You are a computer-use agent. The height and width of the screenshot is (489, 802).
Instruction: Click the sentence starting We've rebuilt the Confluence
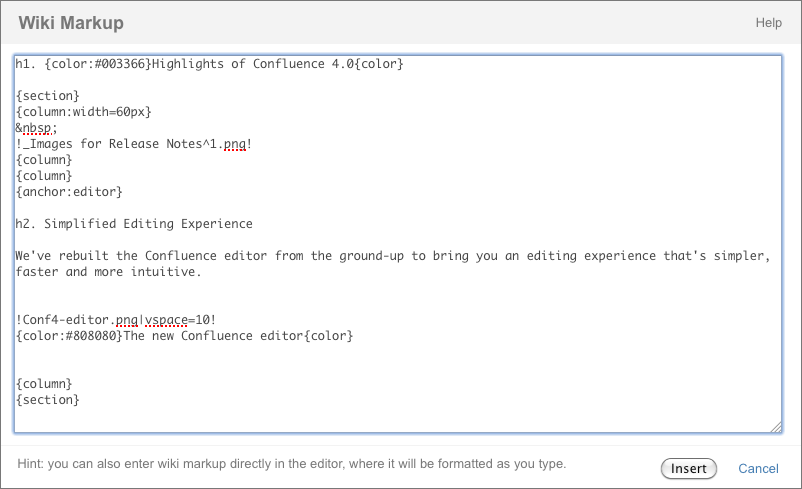pos(392,256)
